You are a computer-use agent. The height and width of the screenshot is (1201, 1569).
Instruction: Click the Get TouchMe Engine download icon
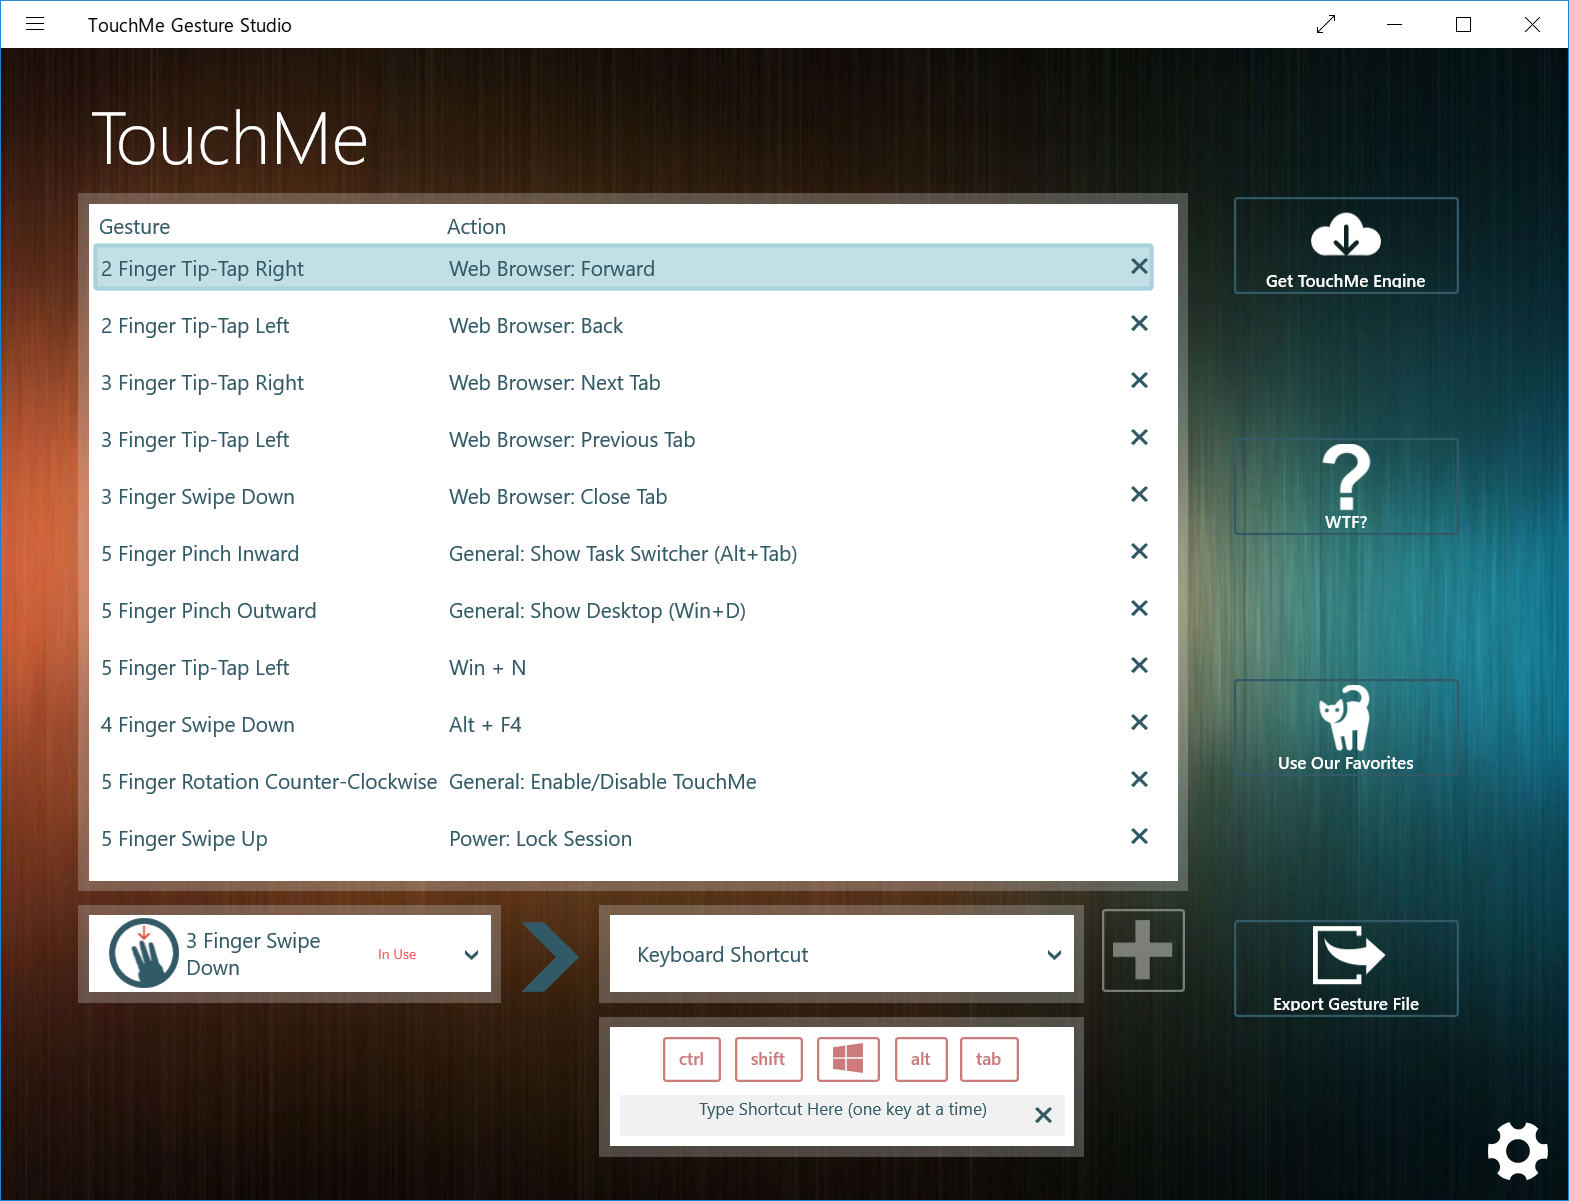pos(1345,237)
